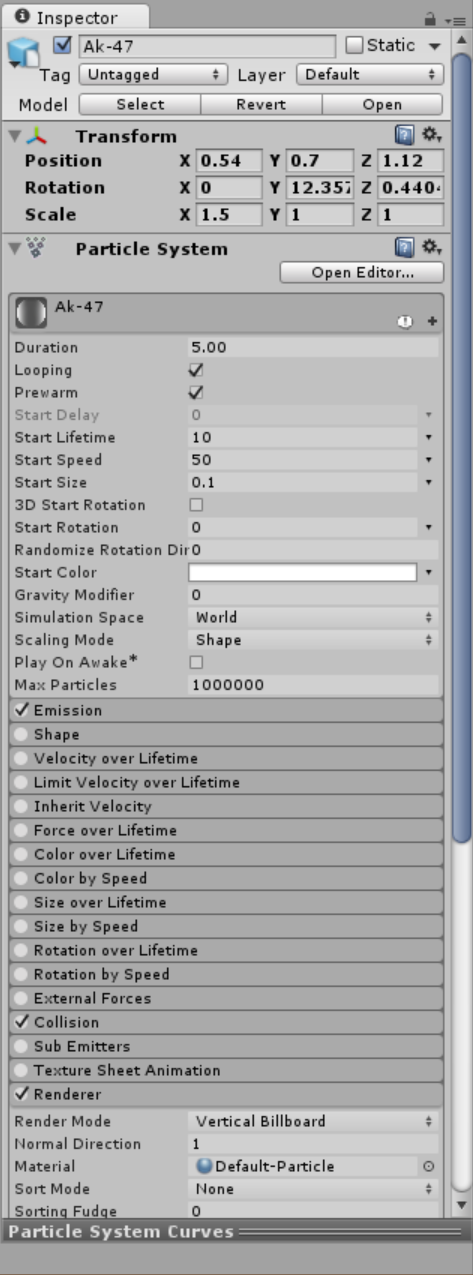The height and width of the screenshot is (1275, 473).
Task: Enable Play On Awake checkbox
Action: click(x=196, y=662)
